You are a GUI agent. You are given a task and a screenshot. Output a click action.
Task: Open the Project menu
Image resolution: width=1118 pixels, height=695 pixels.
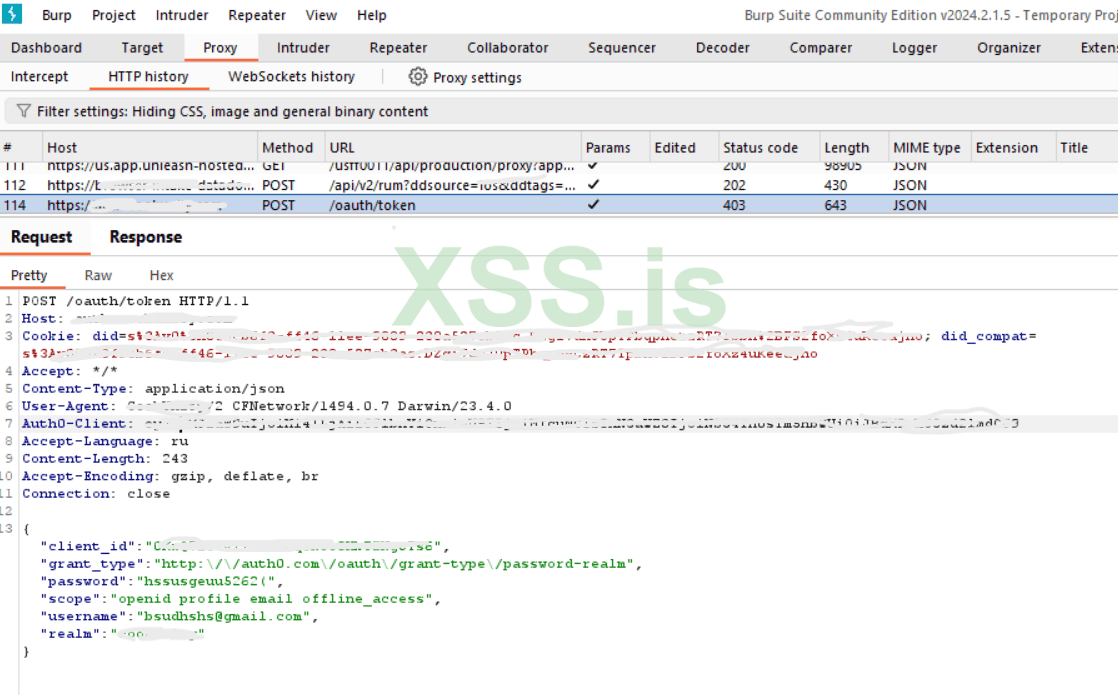(113, 15)
